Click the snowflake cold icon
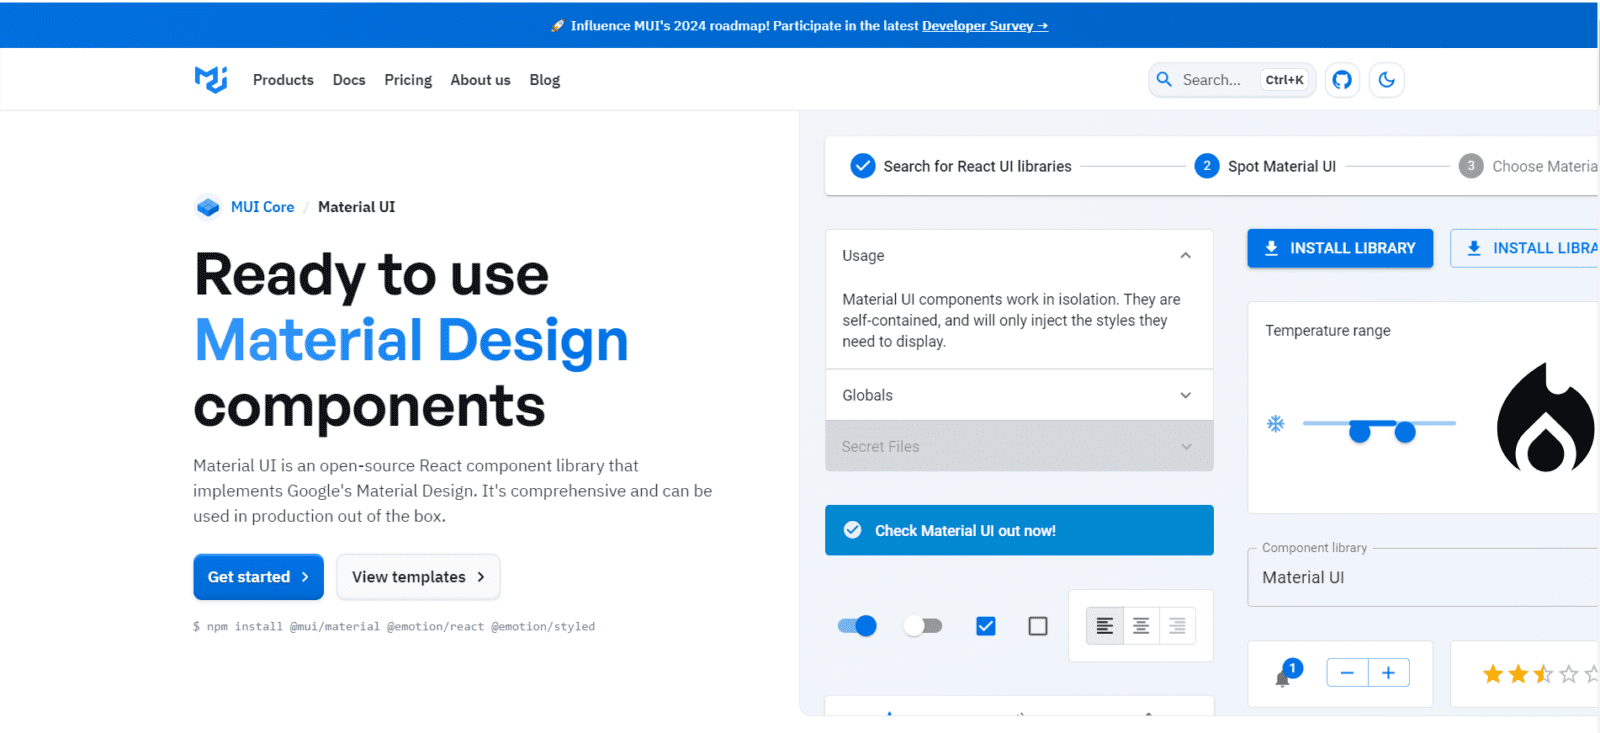 1276,424
